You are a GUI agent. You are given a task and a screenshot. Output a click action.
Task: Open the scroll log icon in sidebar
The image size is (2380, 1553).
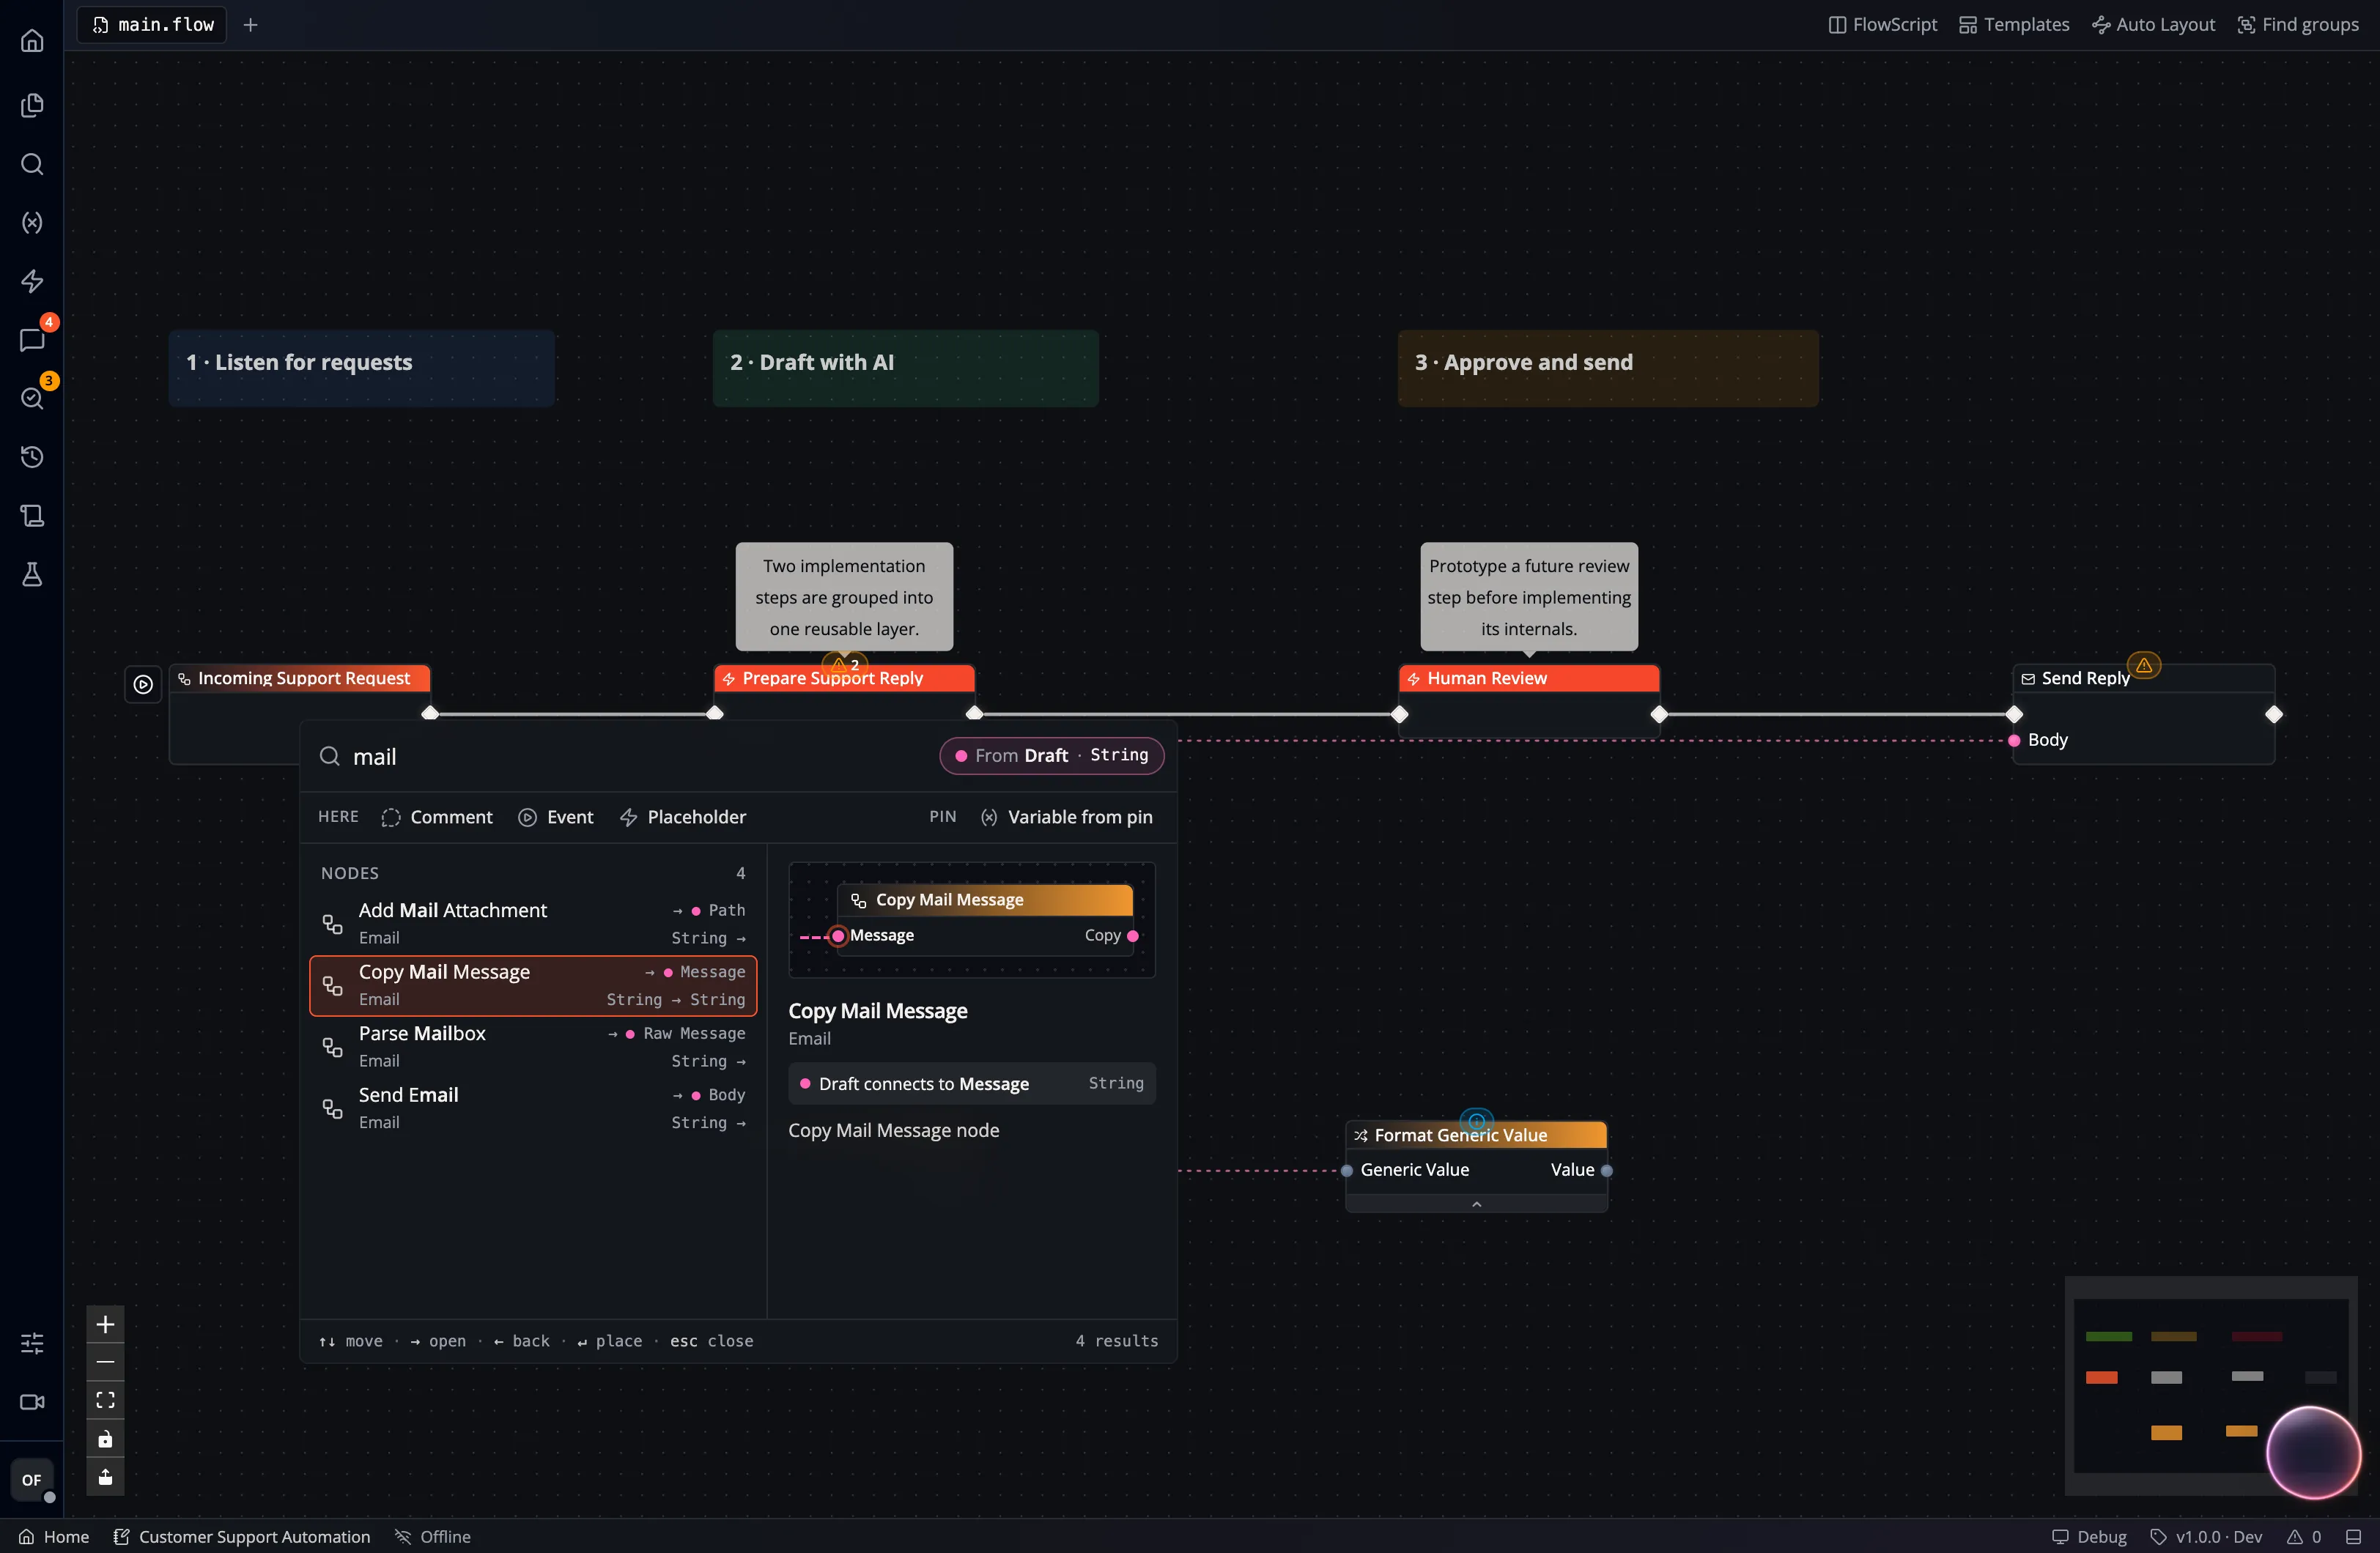[x=32, y=516]
